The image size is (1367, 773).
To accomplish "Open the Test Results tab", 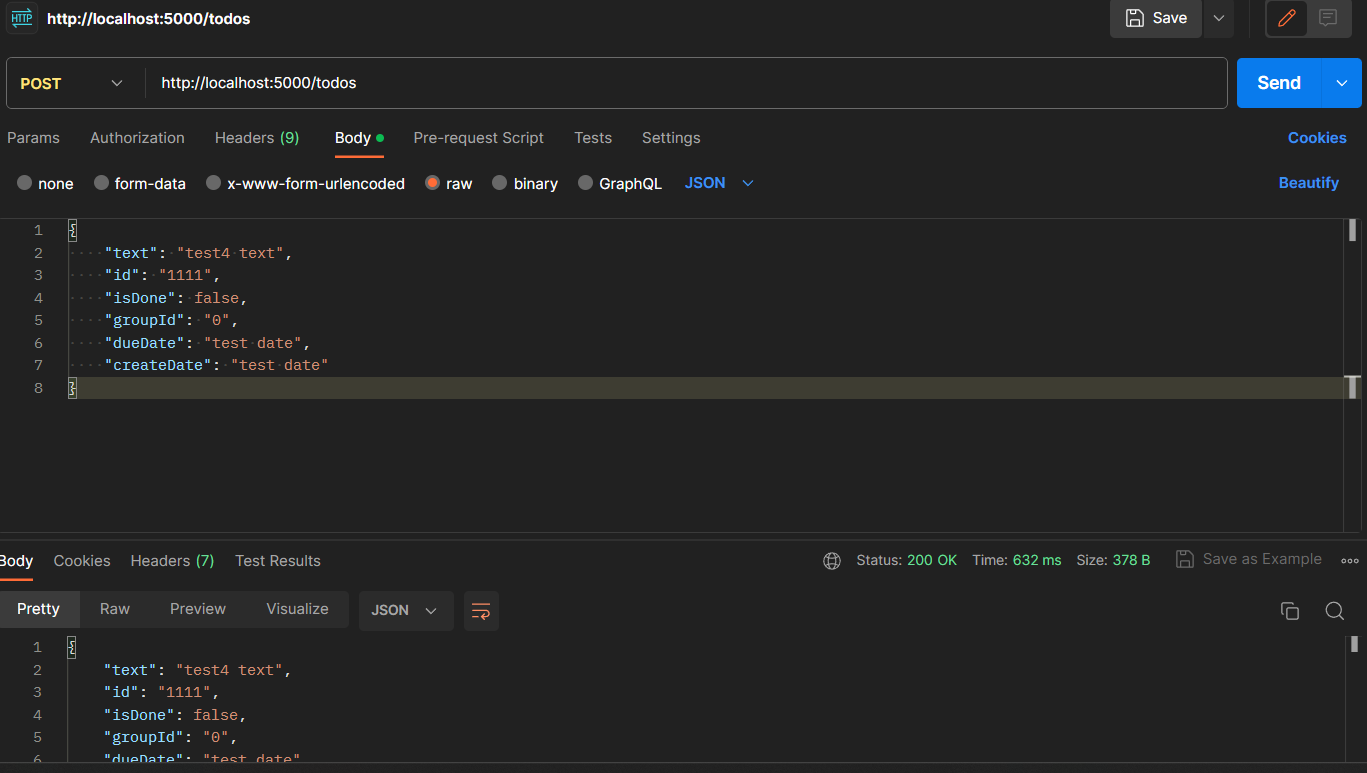I will tap(278, 561).
